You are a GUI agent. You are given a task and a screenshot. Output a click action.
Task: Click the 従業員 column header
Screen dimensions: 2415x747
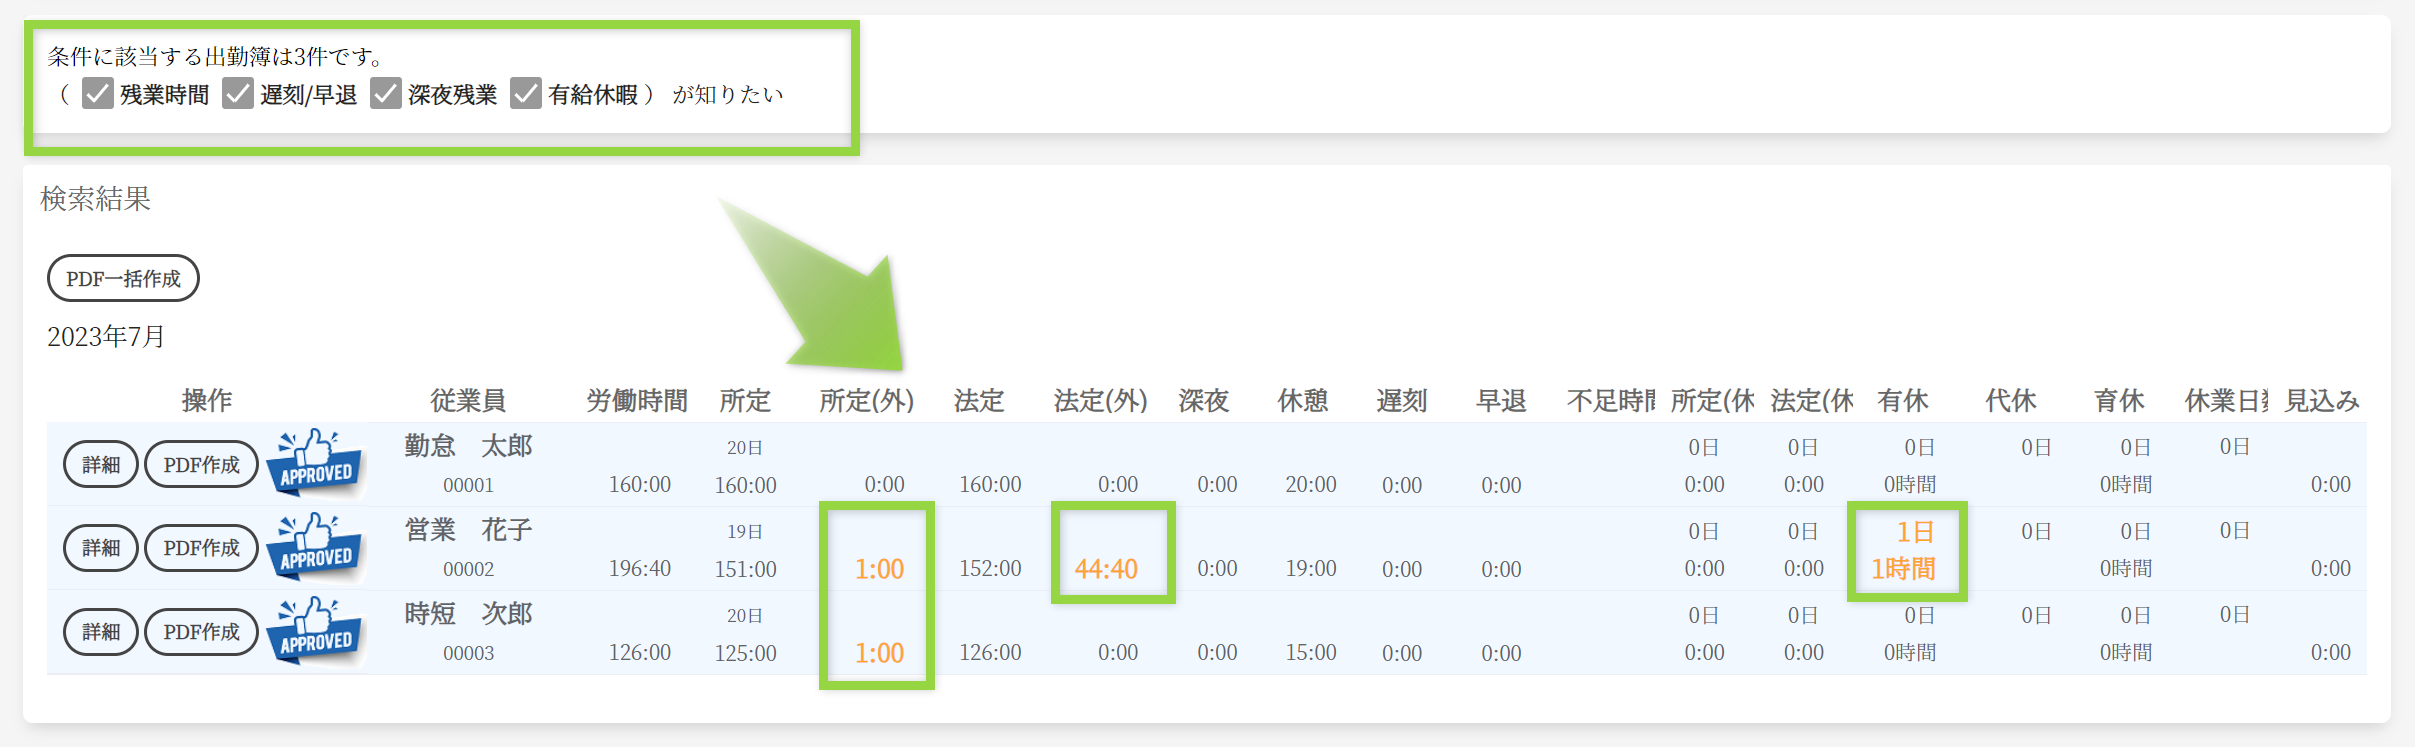pyautogui.click(x=468, y=401)
